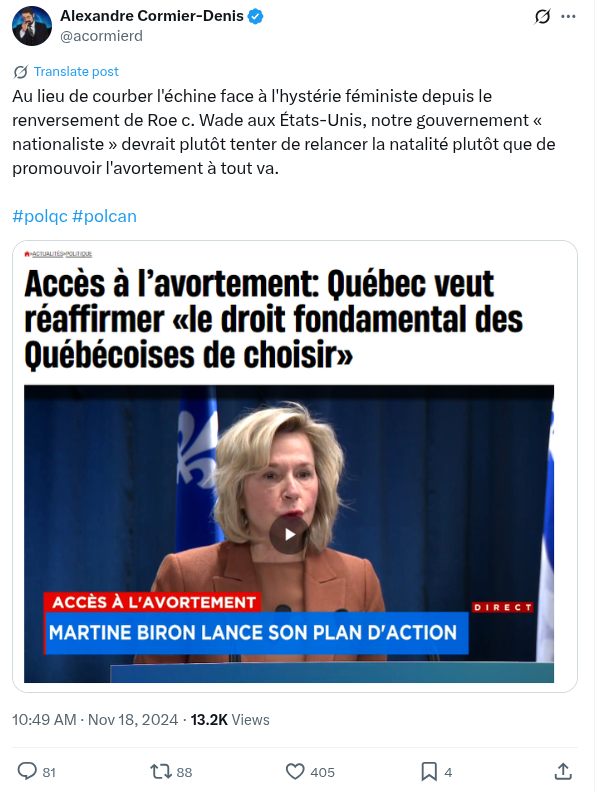Viewport: 596px width, 791px height.
Task: Click the Grok translate icon beside Translate post
Action: (x=21, y=72)
